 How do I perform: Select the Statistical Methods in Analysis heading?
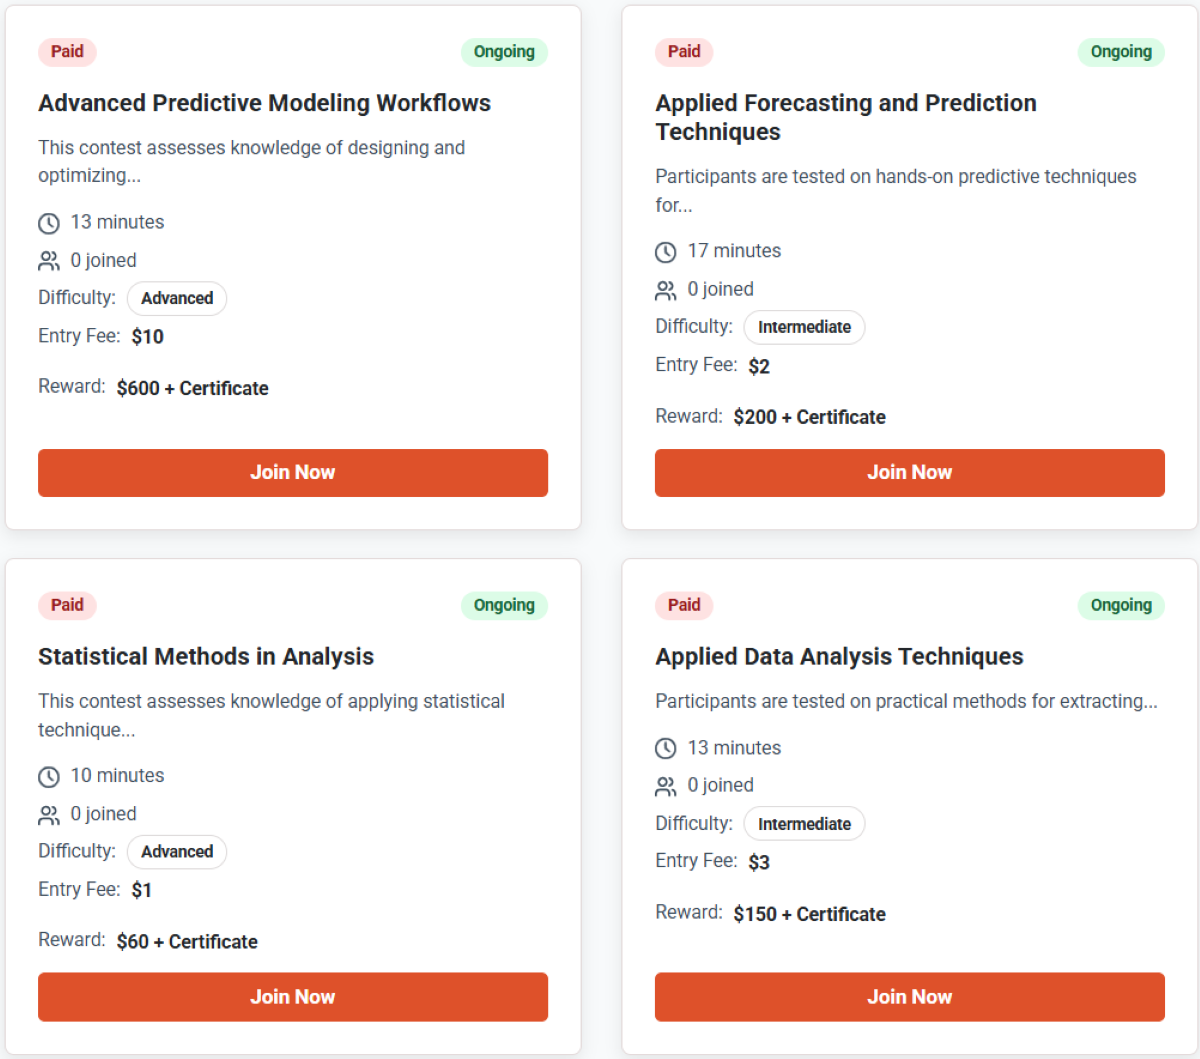pyautogui.click(x=206, y=657)
